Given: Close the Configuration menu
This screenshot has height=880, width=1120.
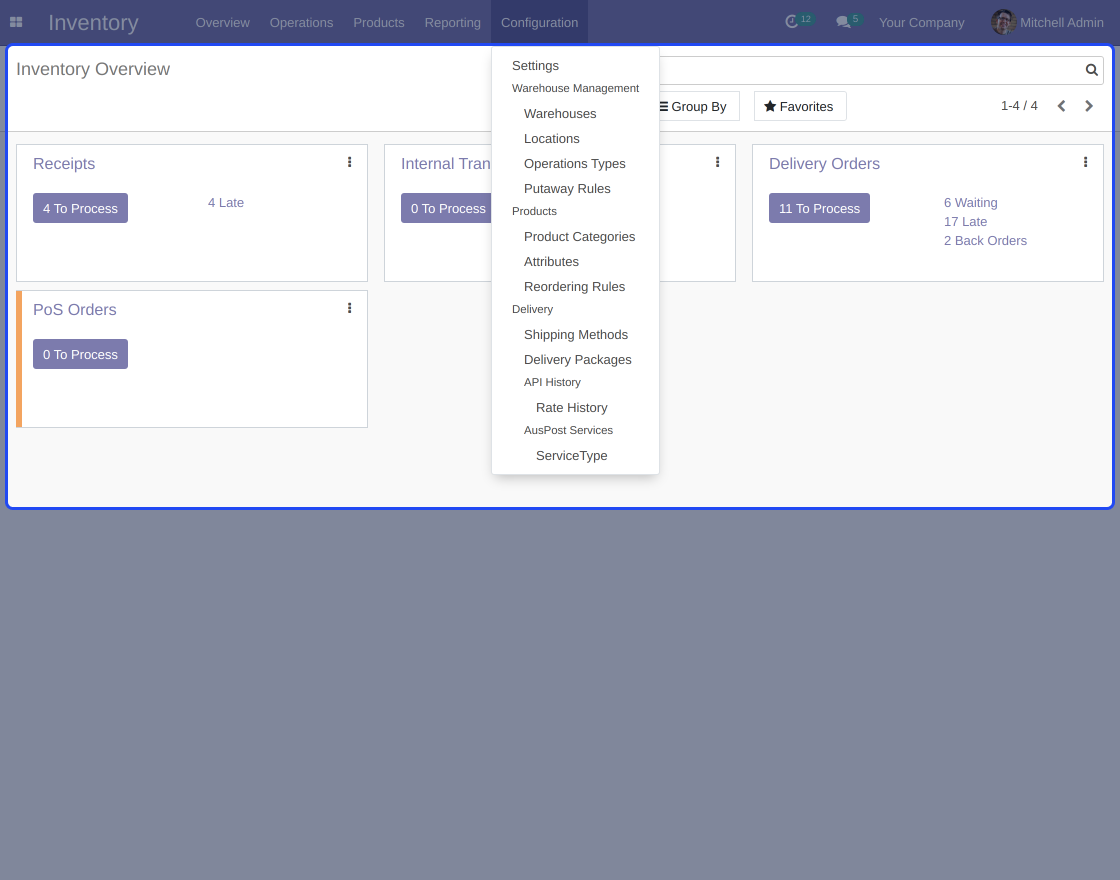Looking at the screenshot, I should point(539,23).
